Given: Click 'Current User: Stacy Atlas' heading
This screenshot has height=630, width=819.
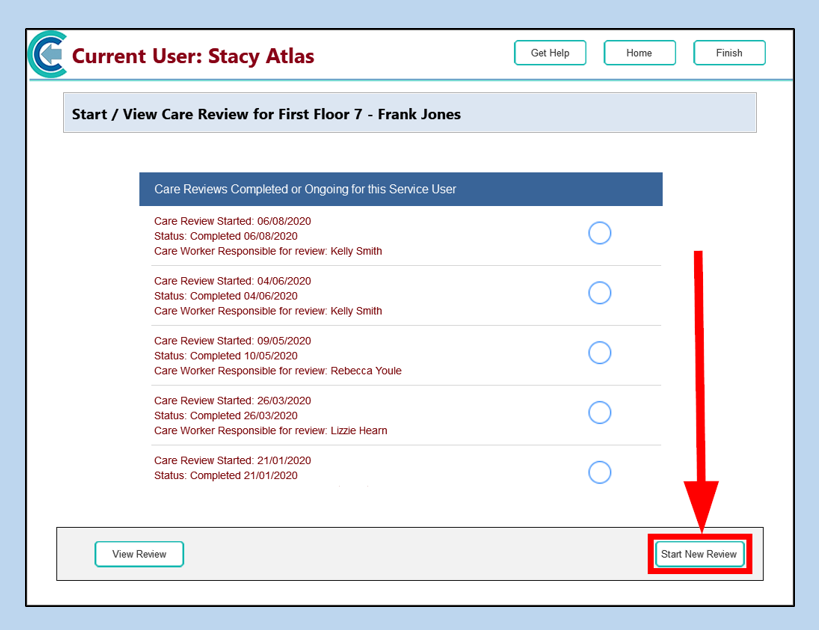Looking at the screenshot, I should pyautogui.click(x=193, y=56).
